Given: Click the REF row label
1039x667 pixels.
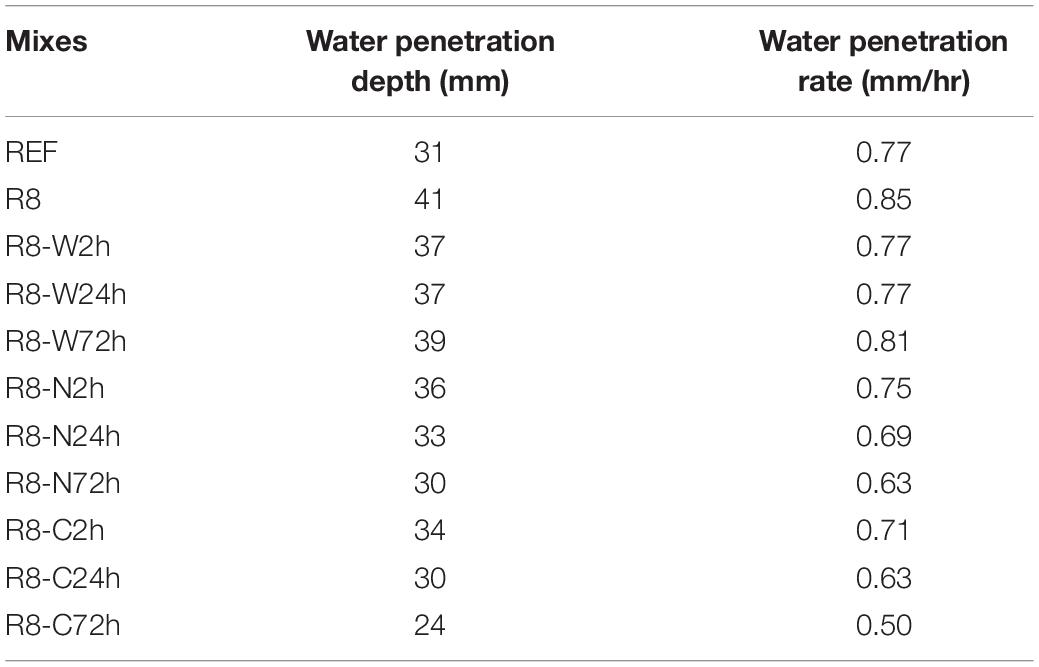Looking at the screenshot, I should click(31, 152).
